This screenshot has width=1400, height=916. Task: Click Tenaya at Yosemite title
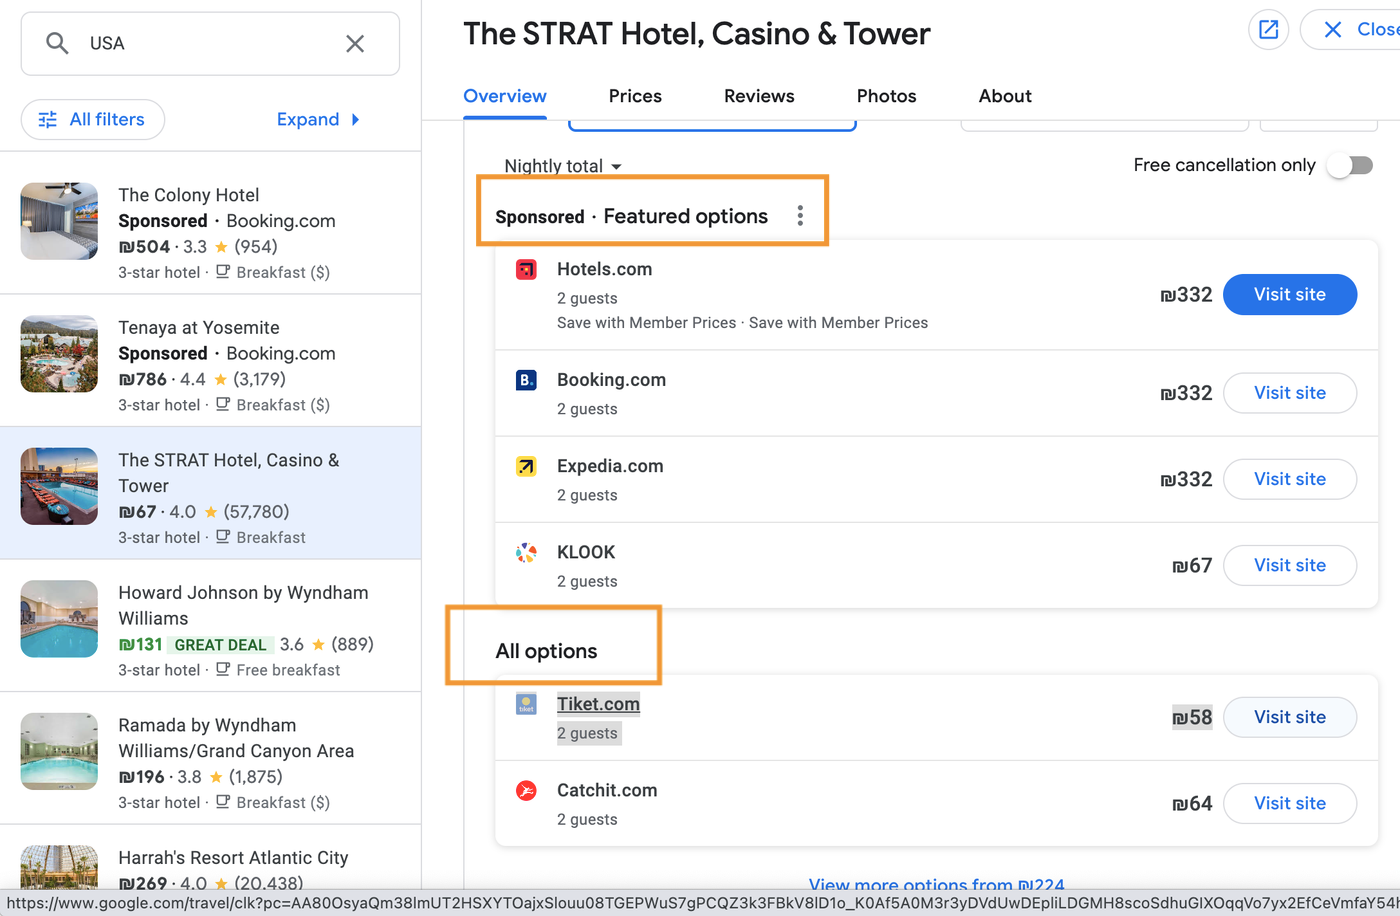click(199, 327)
